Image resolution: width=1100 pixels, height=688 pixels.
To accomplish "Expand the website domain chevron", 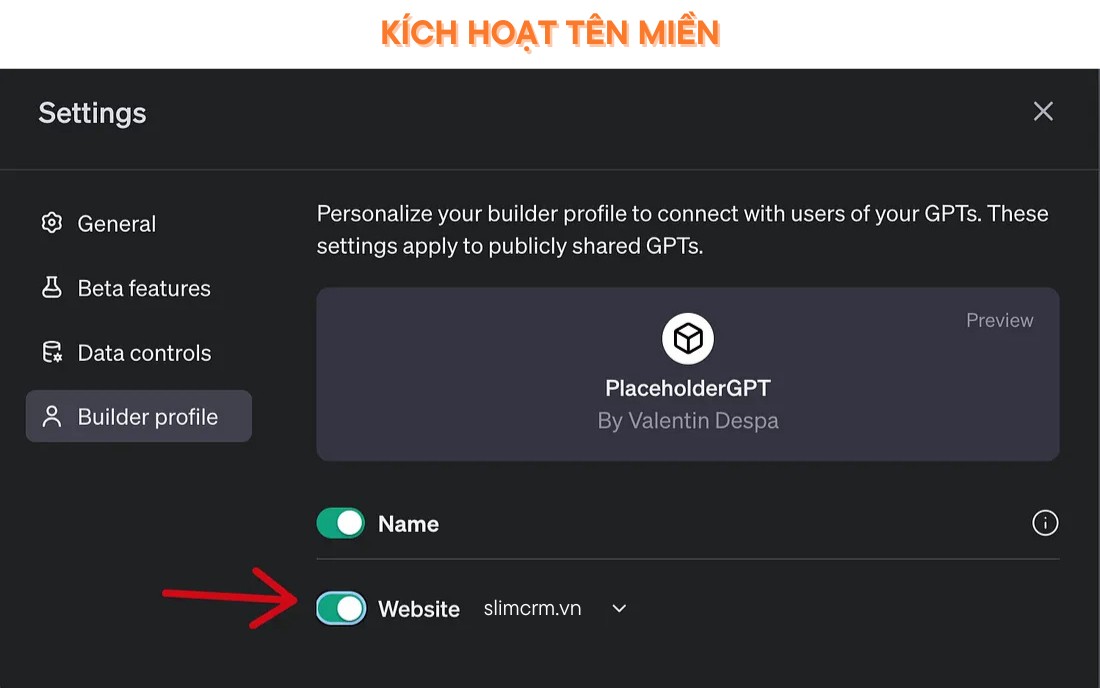I will click(619, 609).
